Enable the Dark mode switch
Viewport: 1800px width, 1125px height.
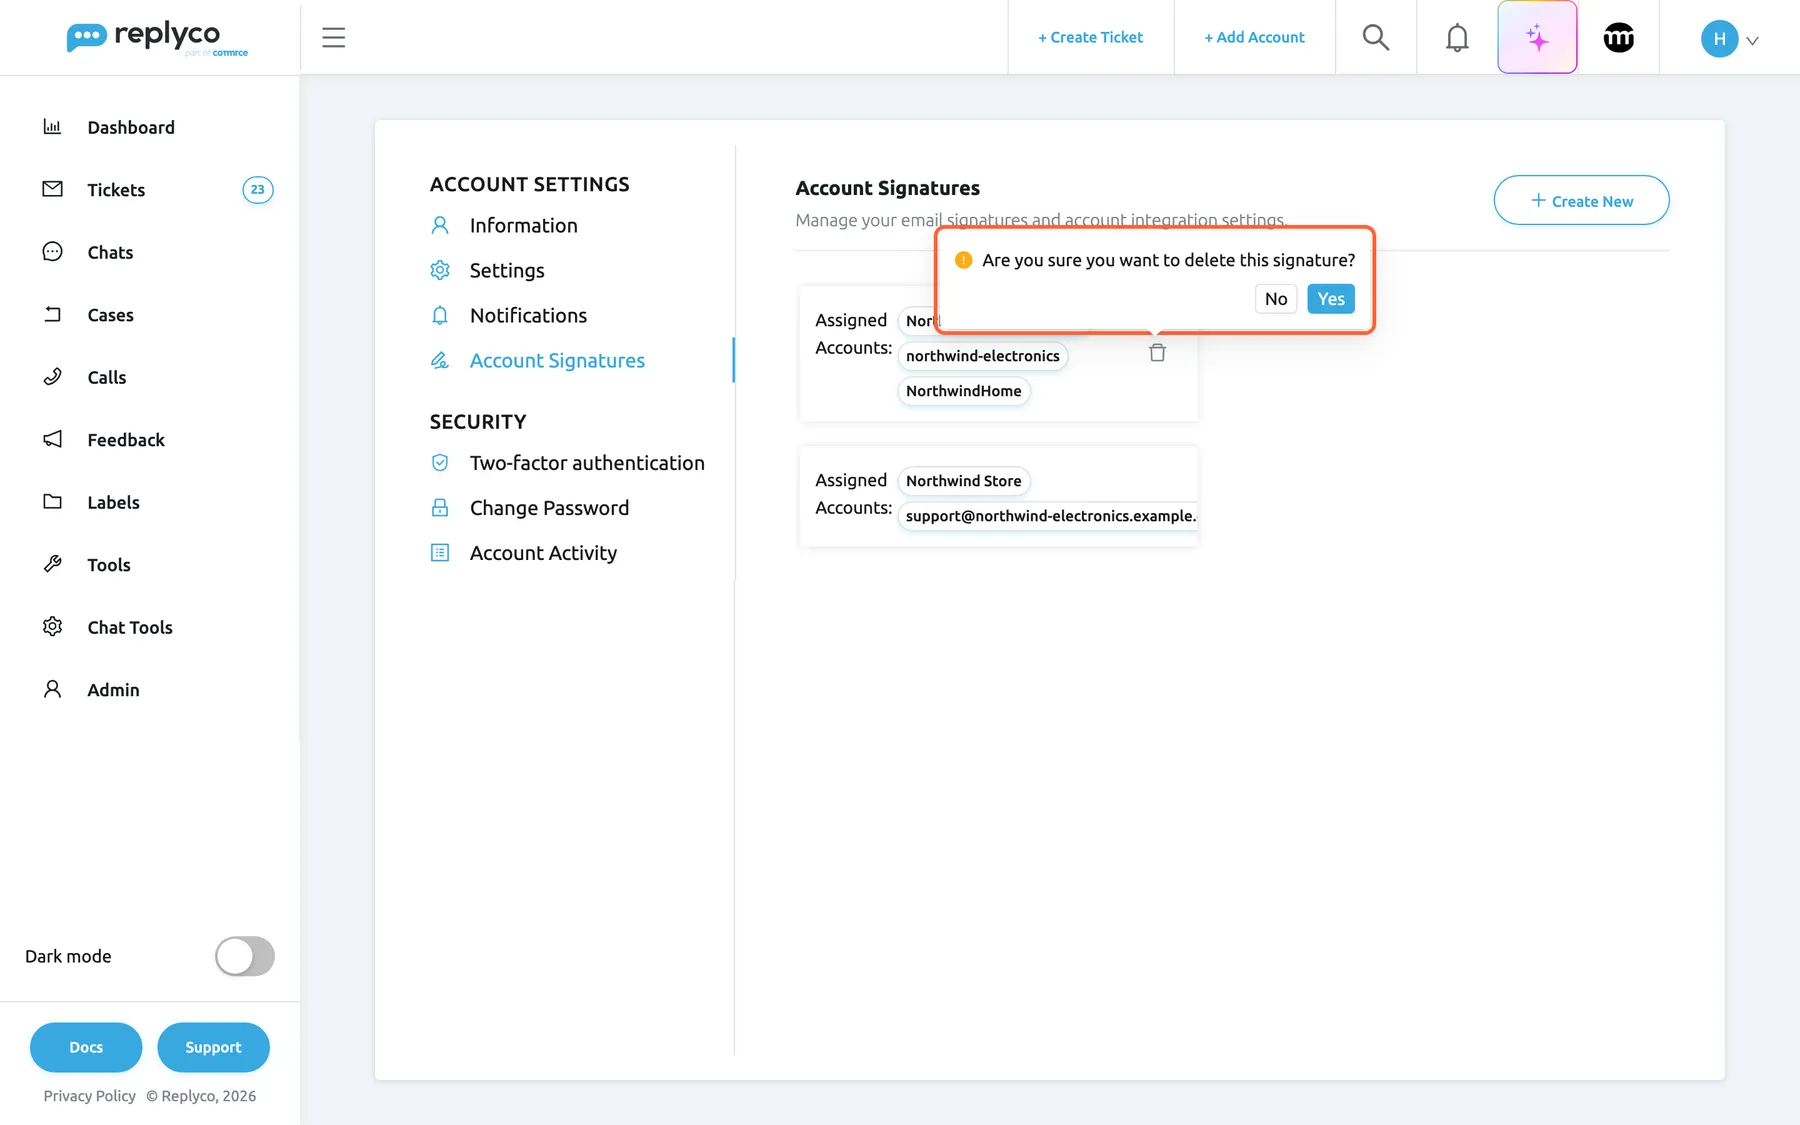(244, 956)
